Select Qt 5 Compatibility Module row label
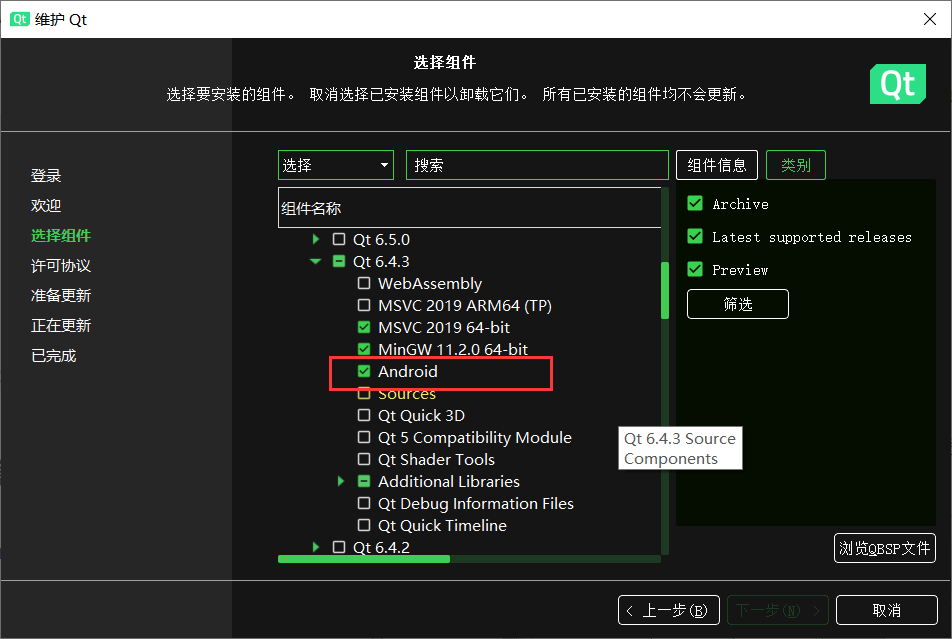 pos(475,437)
